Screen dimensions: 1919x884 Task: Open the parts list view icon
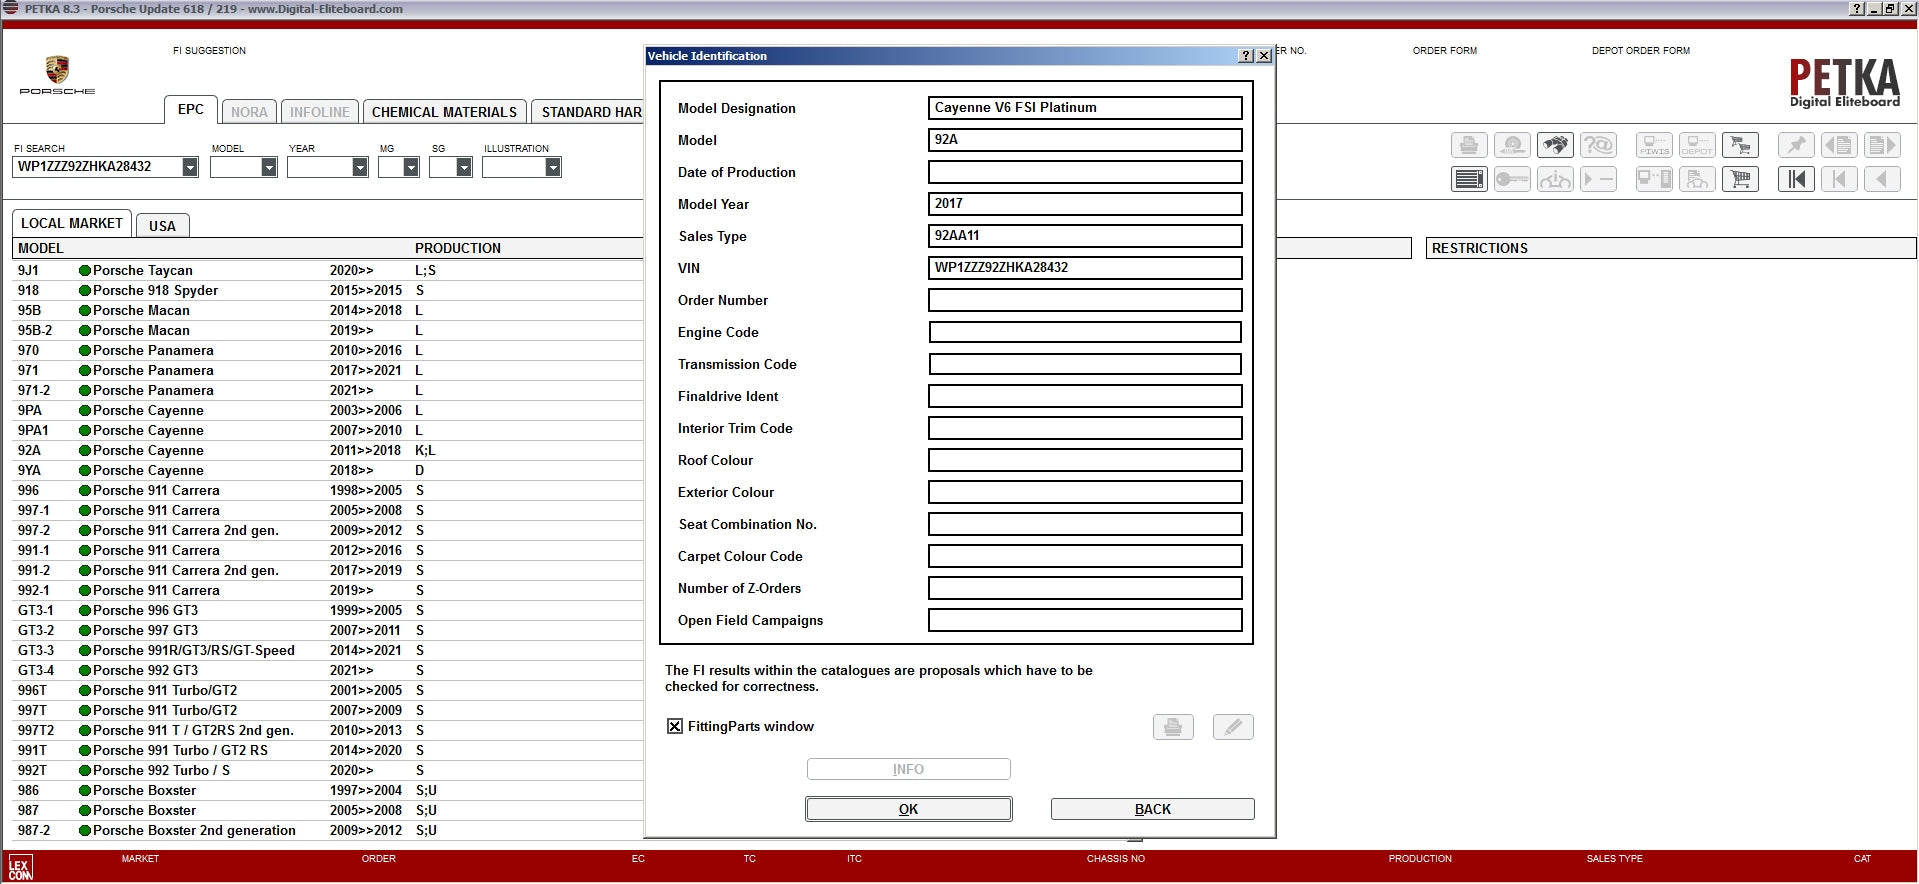pos(1469,180)
